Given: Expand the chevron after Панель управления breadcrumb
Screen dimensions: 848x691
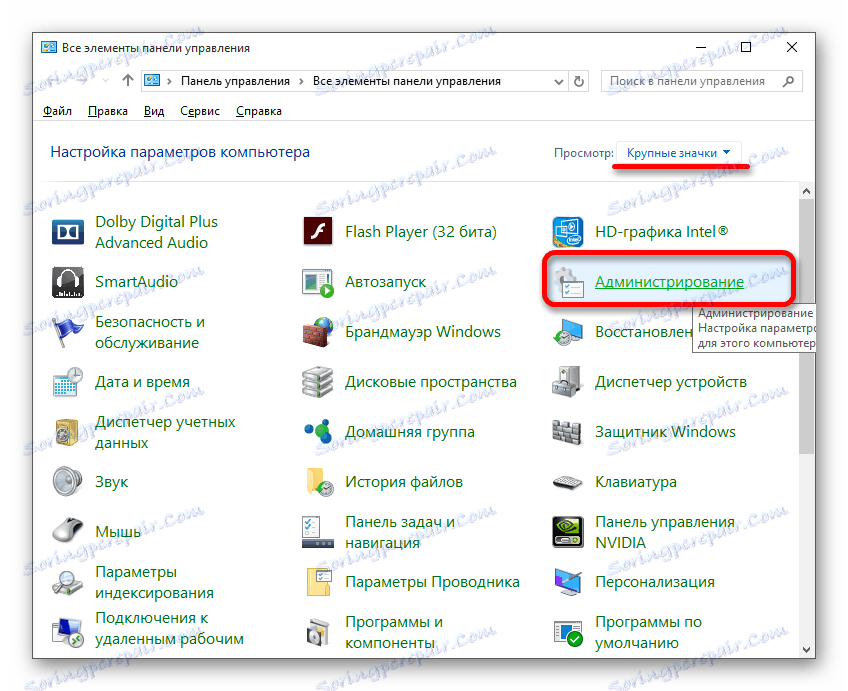Looking at the screenshot, I should coord(301,81).
